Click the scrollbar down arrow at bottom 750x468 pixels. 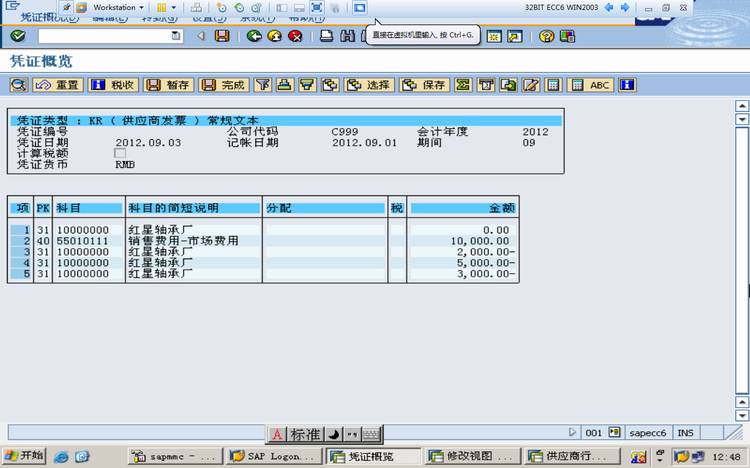(x=741, y=415)
